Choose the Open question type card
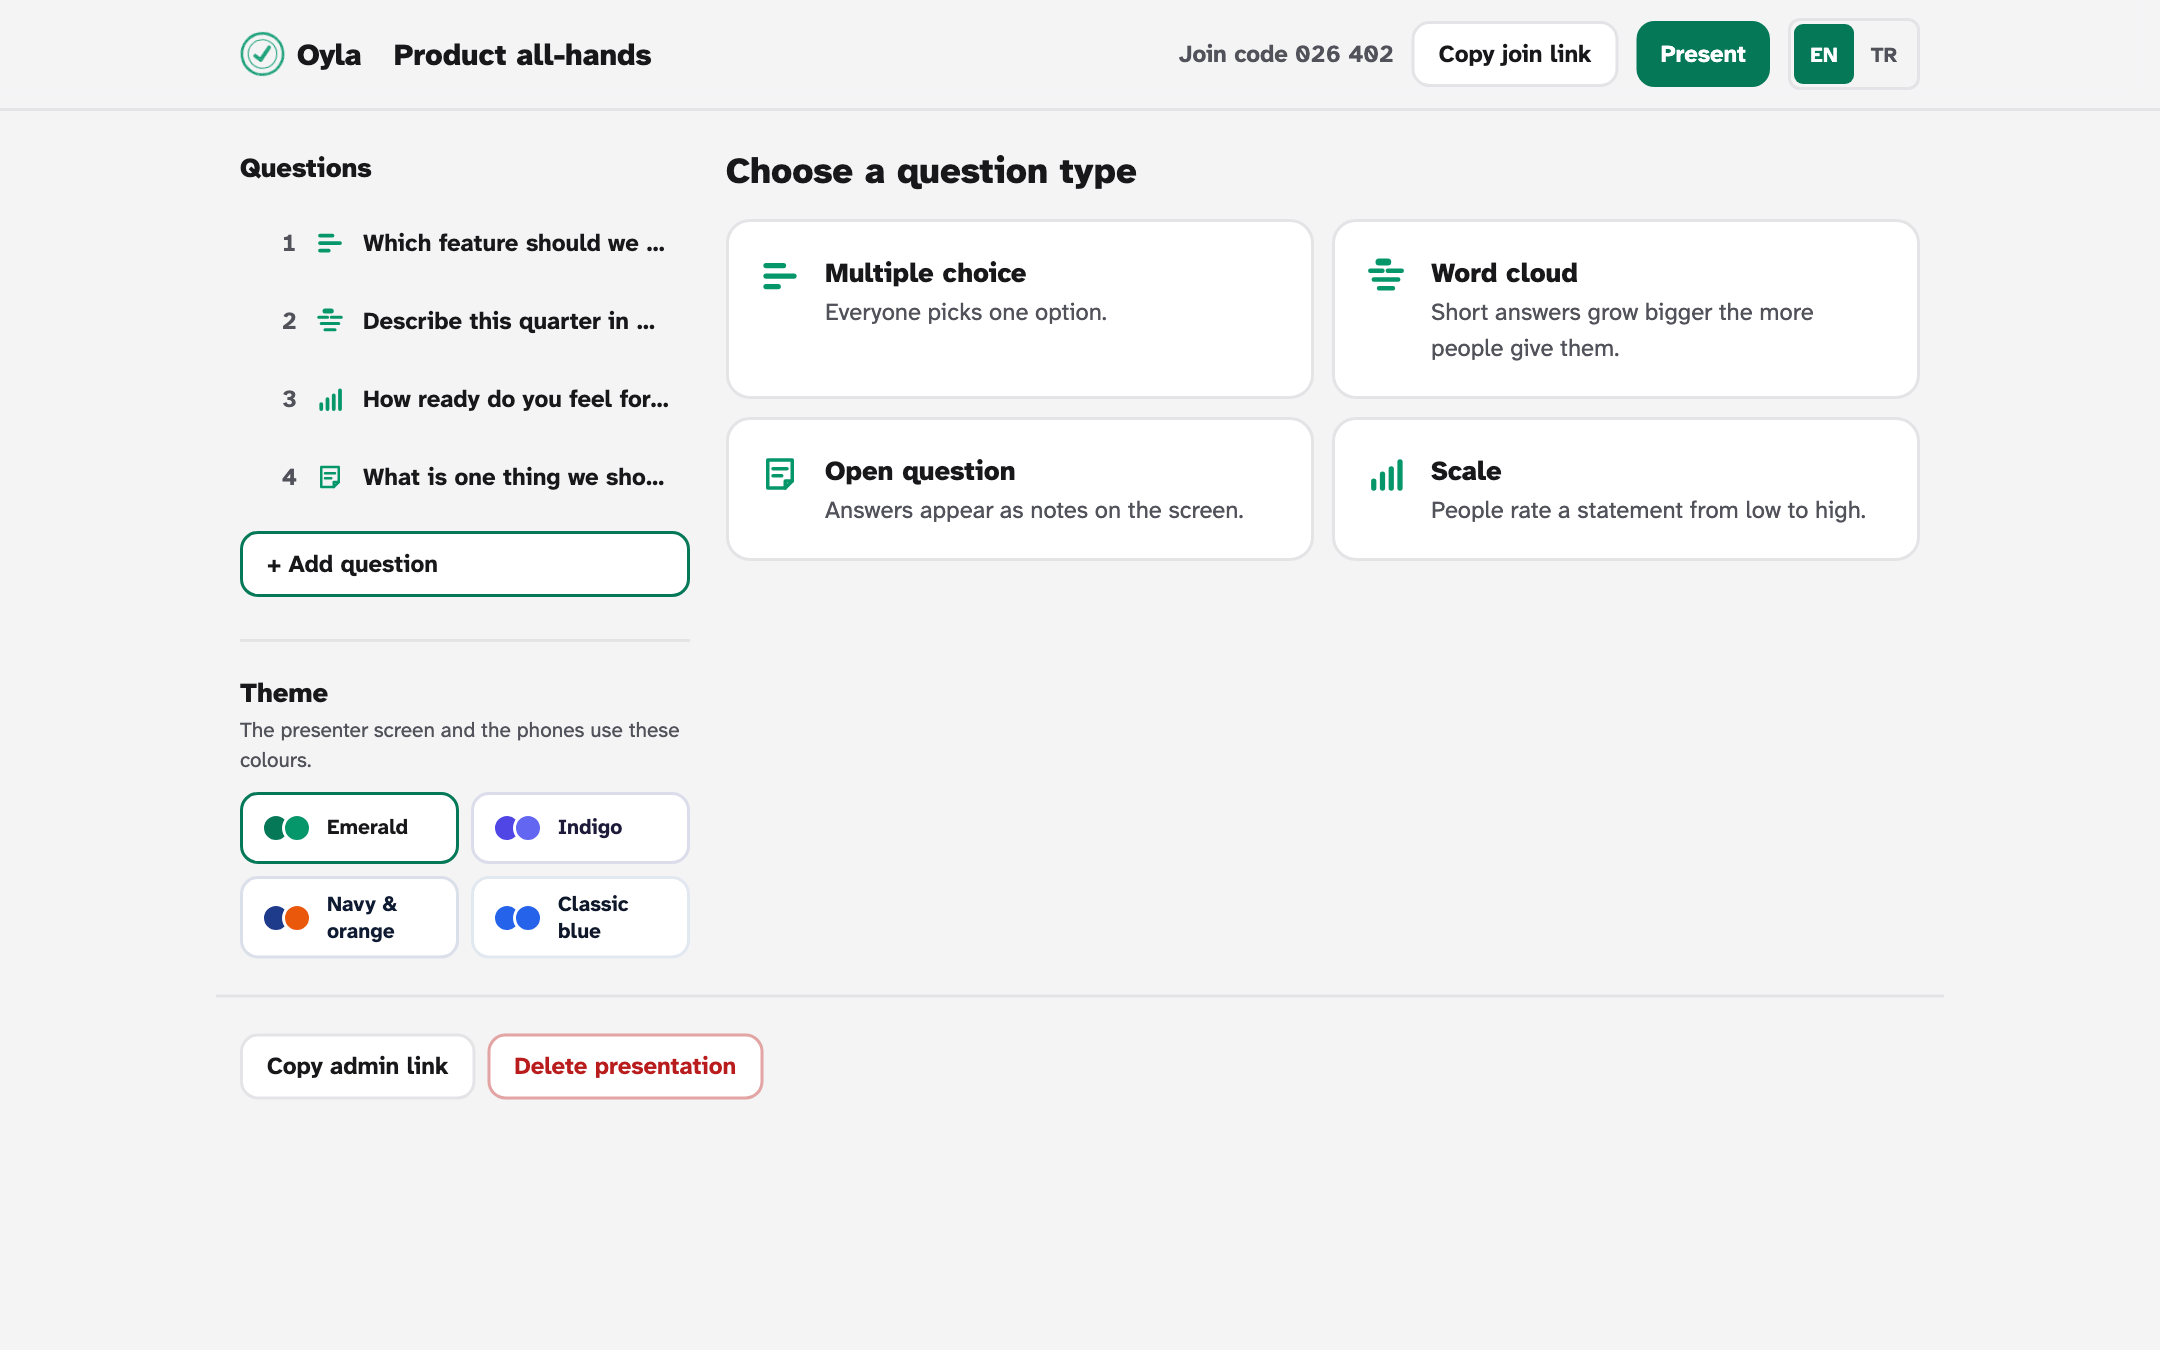 tap(1019, 489)
